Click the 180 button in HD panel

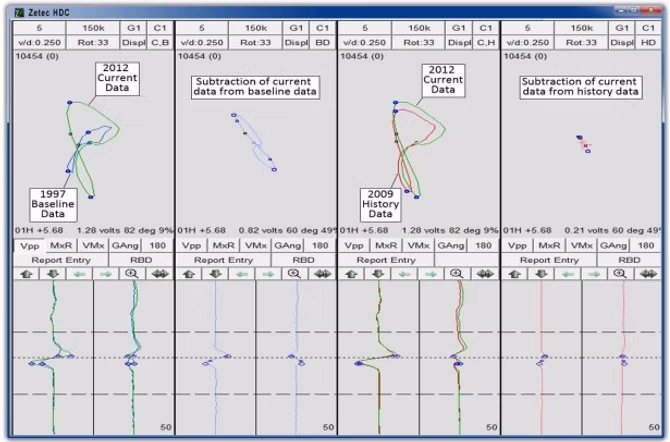click(646, 246)
